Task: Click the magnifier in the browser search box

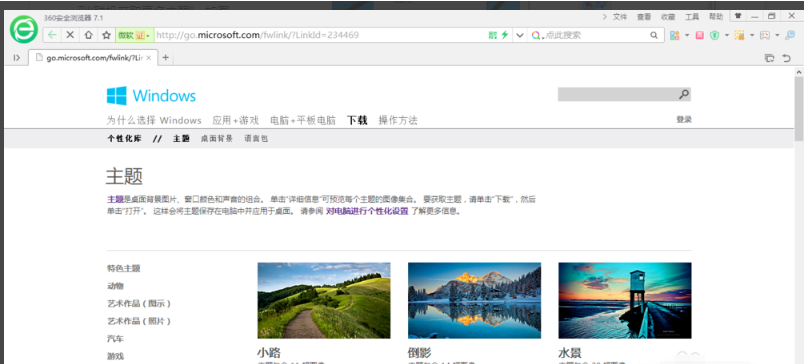Action: tap(654, 35)
